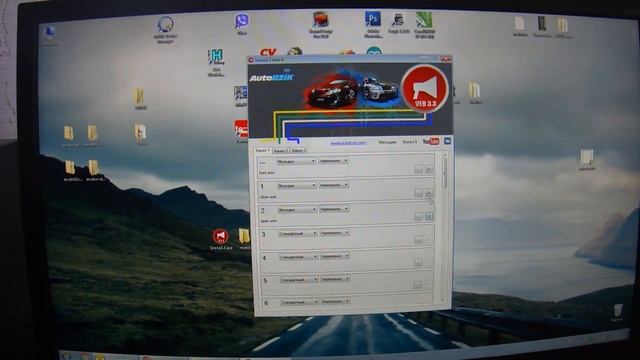
Task: Open the first dropdown in row 6
Action: (x=299, y=302)
